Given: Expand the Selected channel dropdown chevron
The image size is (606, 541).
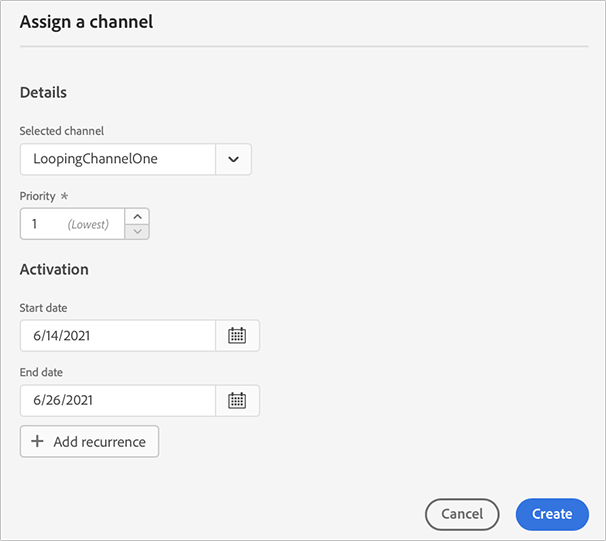Looking at the screenshot, I should pyautogui.click(x=233, y=160).
